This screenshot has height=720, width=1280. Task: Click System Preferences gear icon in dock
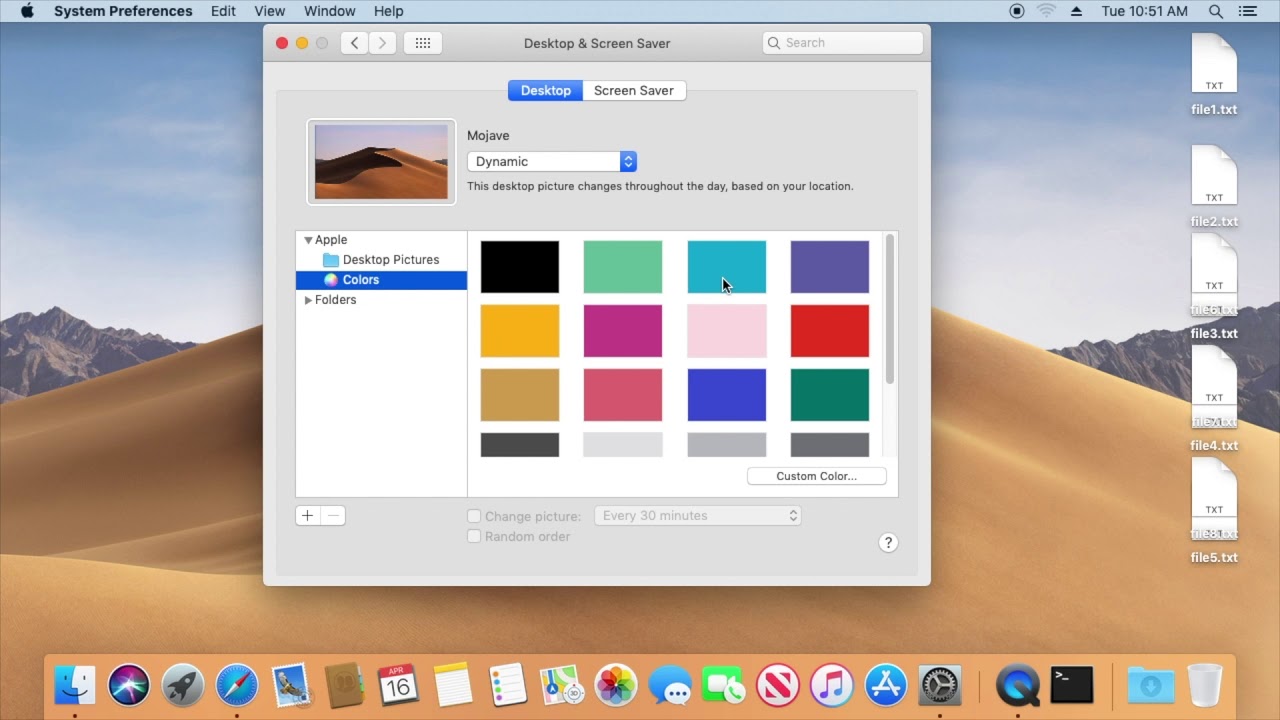point(939,685)
